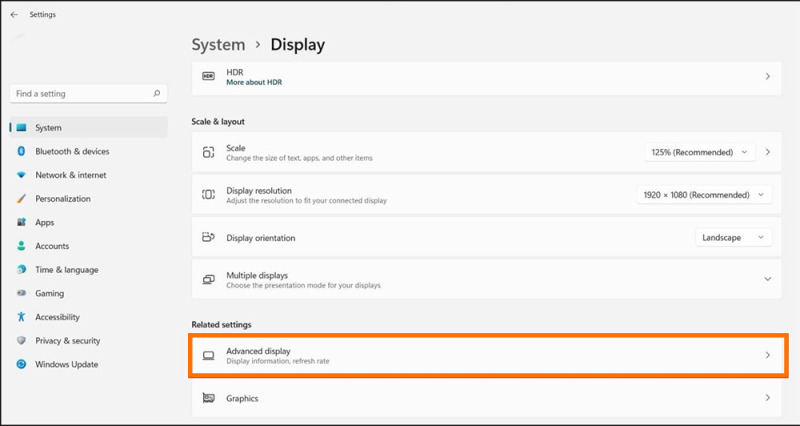Click the Privacy & security shield icon
This screenshot has height=426, width=800.
point(21,341)
